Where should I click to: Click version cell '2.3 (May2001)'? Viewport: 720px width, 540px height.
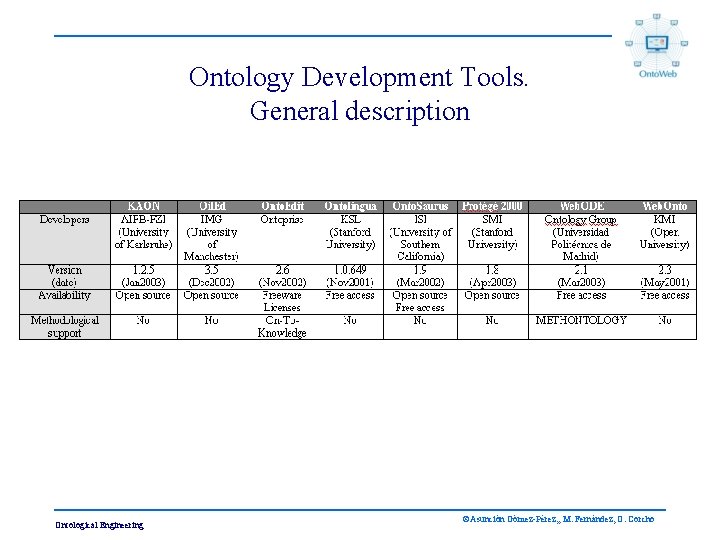(664, 276)
